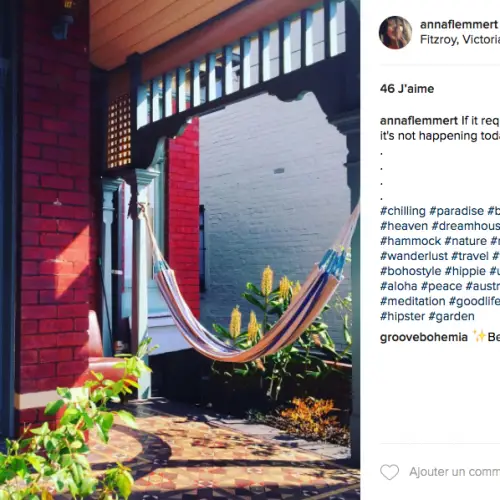Open the #aloha hashtag
Image resolution: width=500 pixels, height=500 pixels.
pyautogui.click(x=399, y=286)
